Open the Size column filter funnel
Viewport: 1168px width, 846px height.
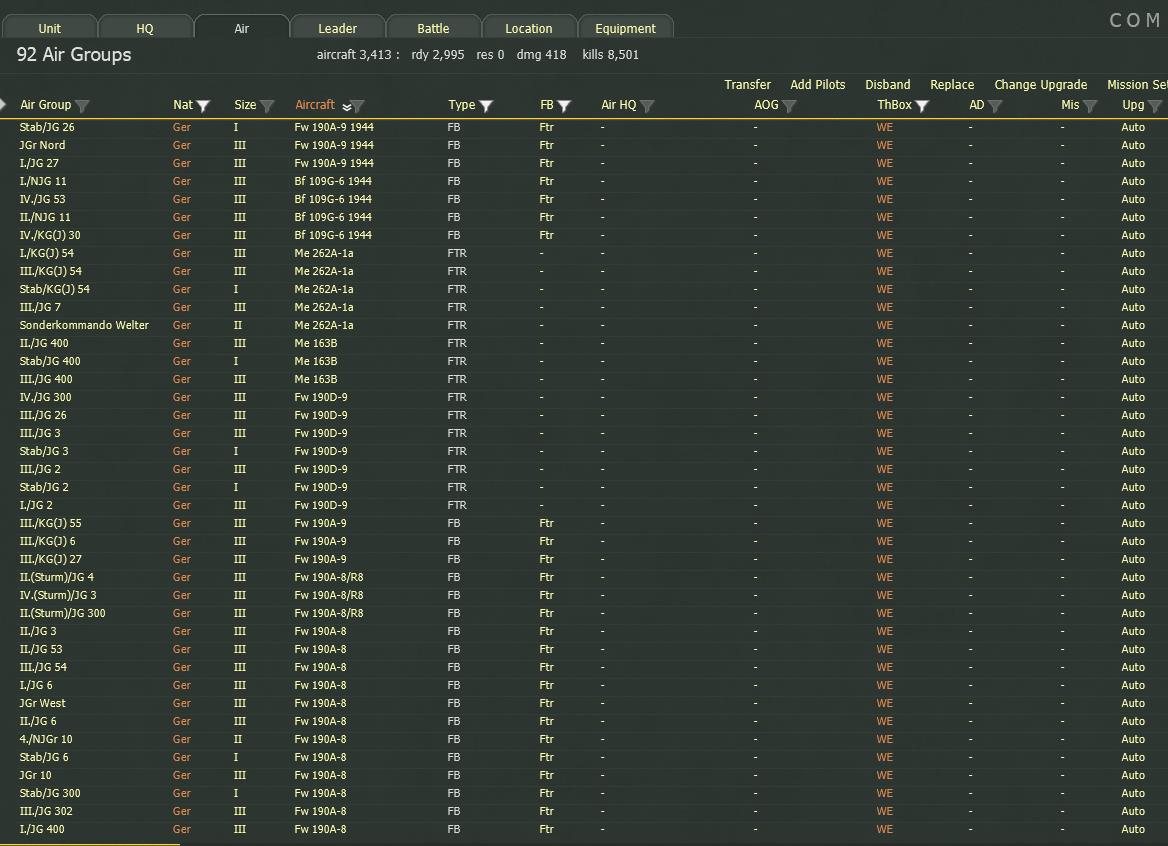(x=267, y=106)
